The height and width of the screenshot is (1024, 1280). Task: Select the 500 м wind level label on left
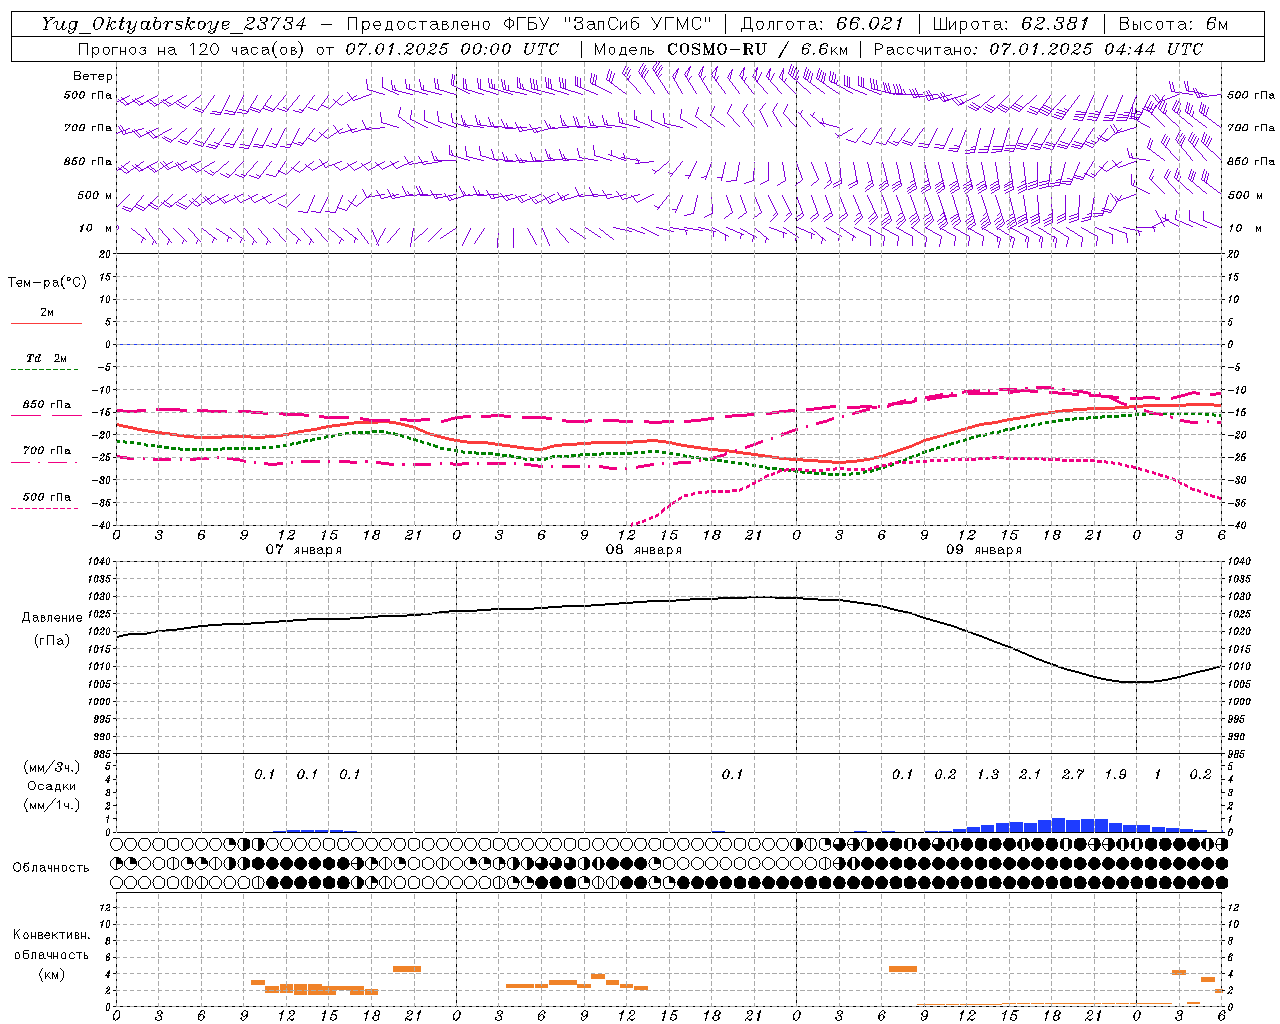click(x=95, y=195)
